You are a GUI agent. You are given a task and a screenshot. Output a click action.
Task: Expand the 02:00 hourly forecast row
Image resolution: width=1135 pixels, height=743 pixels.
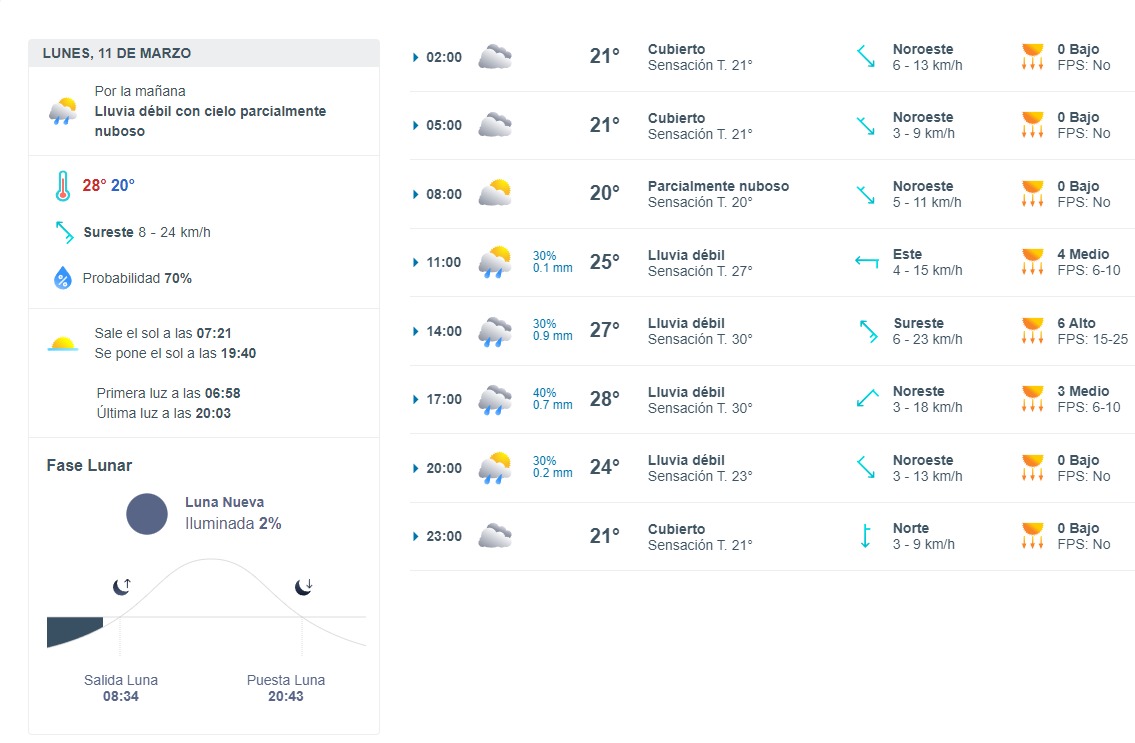click(x=772, y=57)
